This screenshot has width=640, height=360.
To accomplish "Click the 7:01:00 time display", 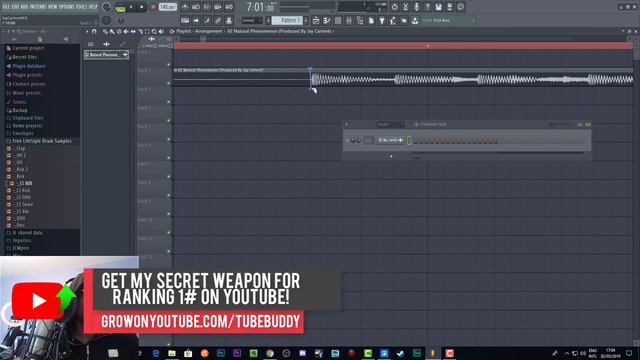I will 261,7.
